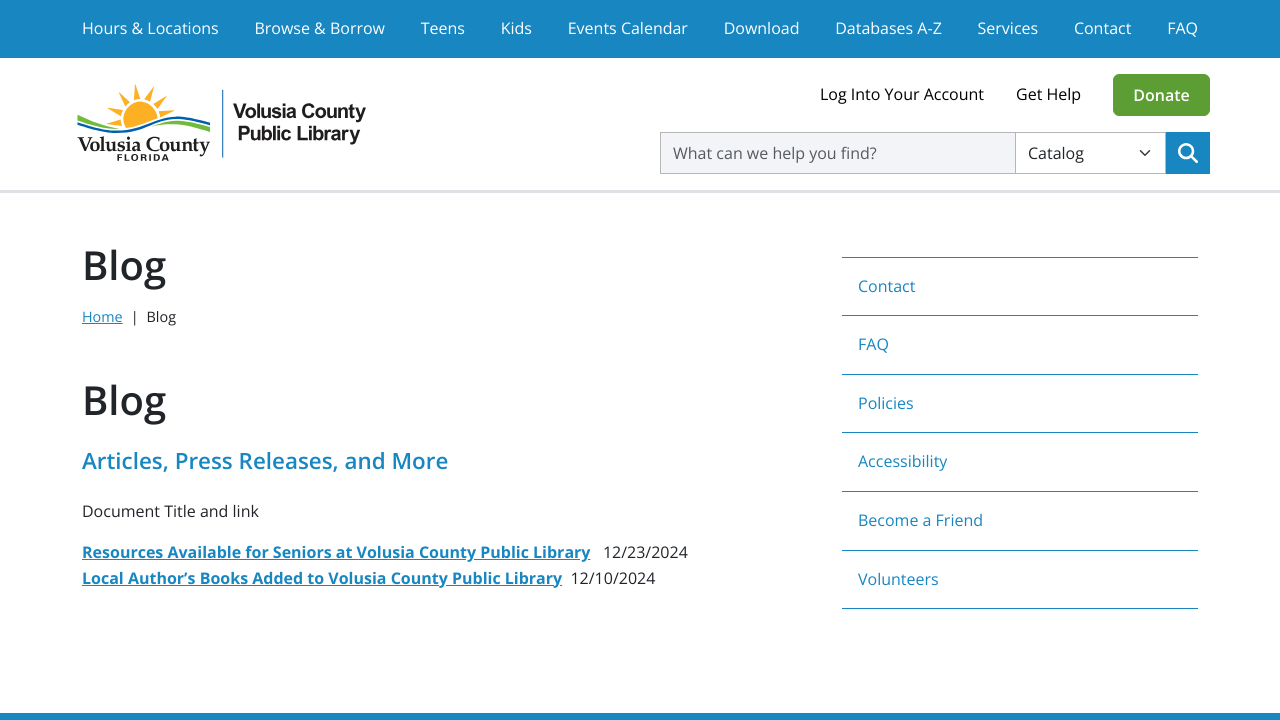
Task: Expand the search type selector chevron
Action: tap(1144, 153)
